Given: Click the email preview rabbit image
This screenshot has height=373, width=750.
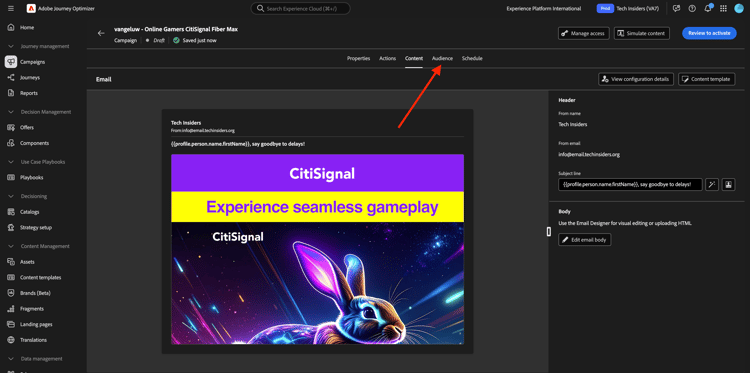Looking at the screenshot, I should coord(318,283).
